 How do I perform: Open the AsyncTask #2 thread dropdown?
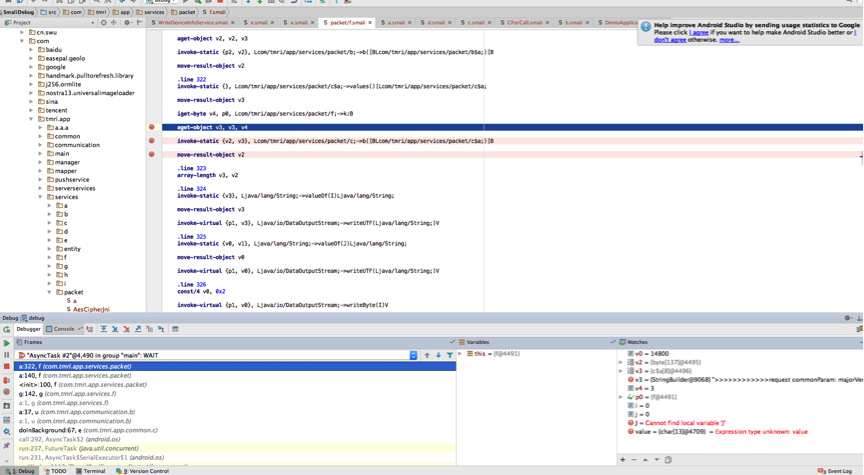point(413,355)
